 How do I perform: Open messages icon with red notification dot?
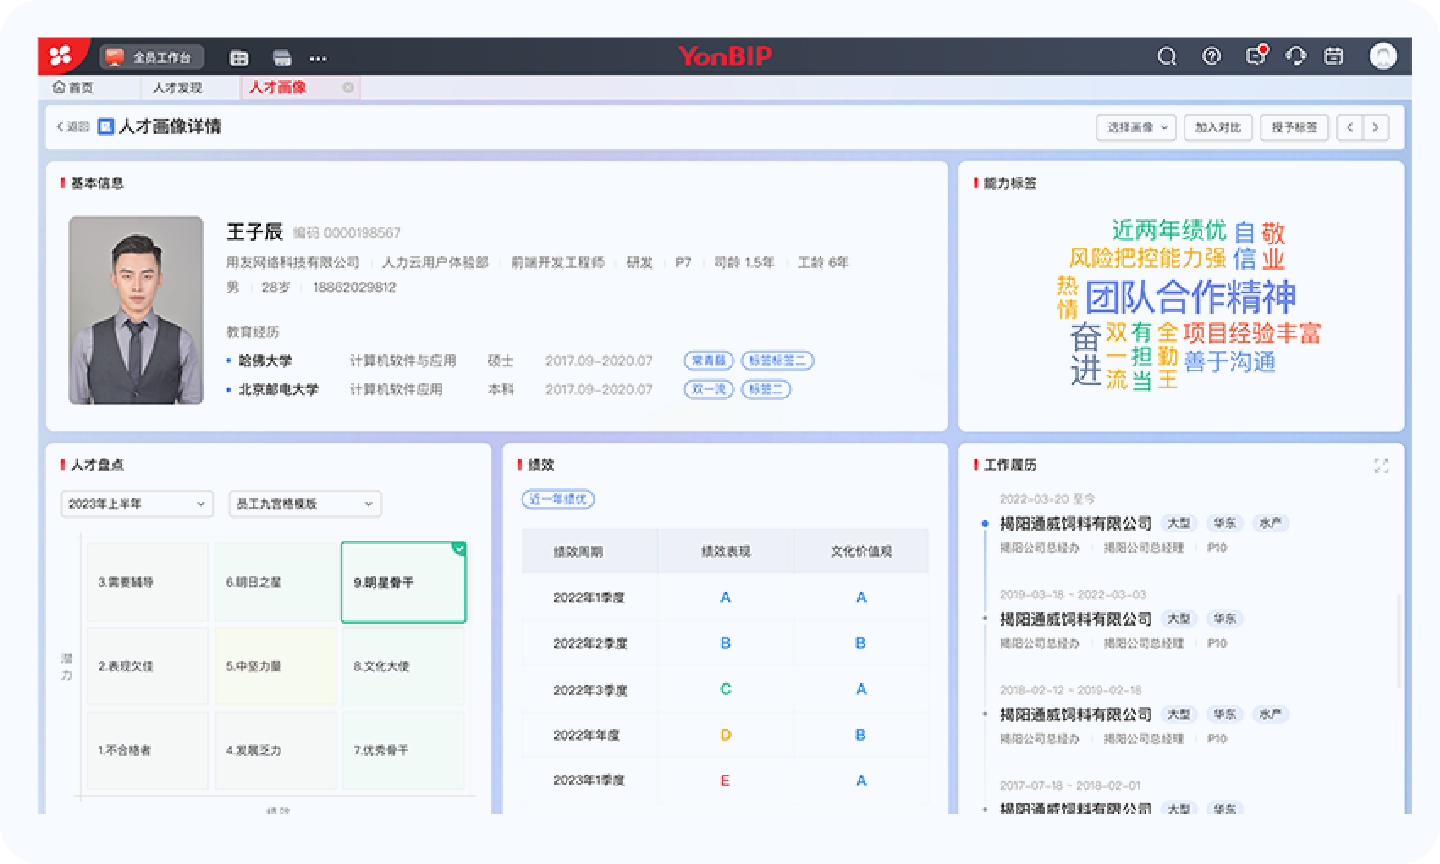[x=1256, y=56]
